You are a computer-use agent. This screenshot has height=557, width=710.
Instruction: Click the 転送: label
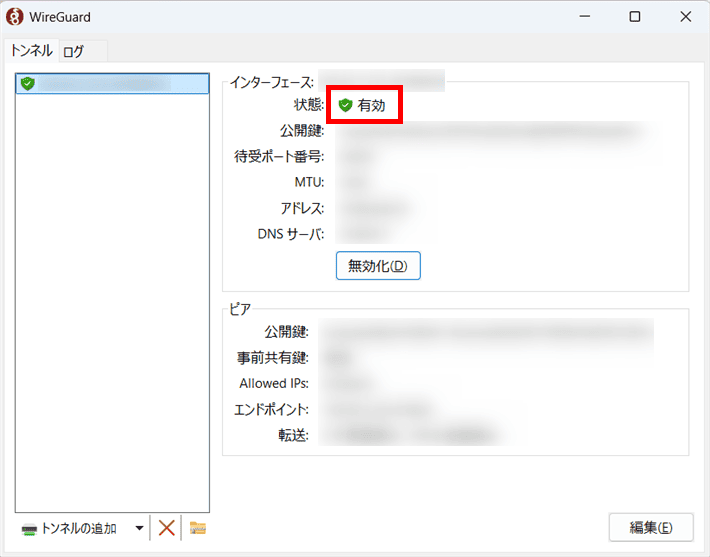coord(293,436)
